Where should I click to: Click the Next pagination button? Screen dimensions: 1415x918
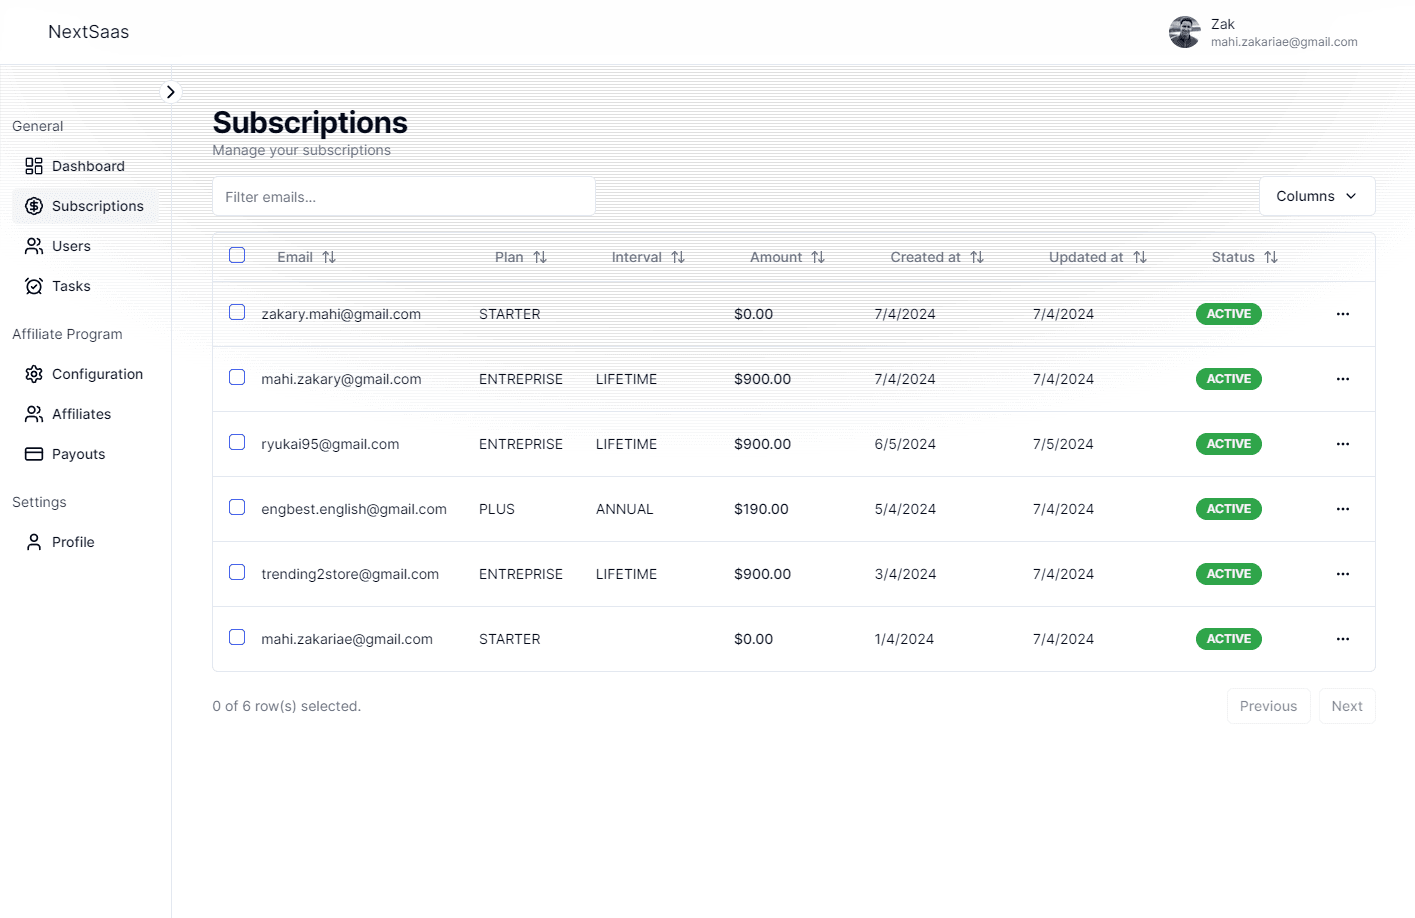point(1346,706)
